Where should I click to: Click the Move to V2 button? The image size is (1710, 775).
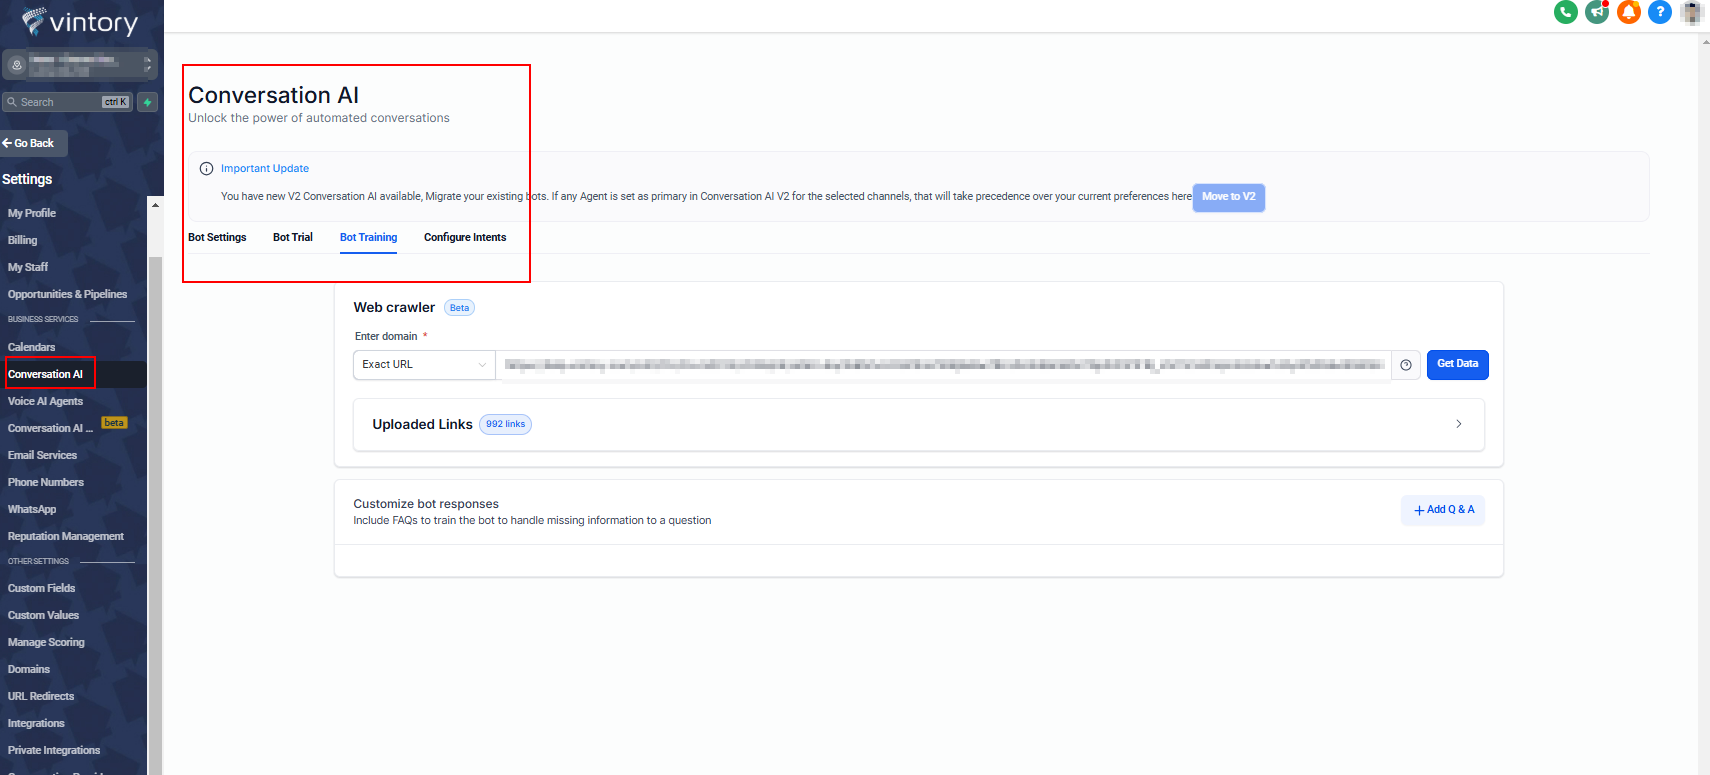pyautogui.click(x=1229, y=197)
